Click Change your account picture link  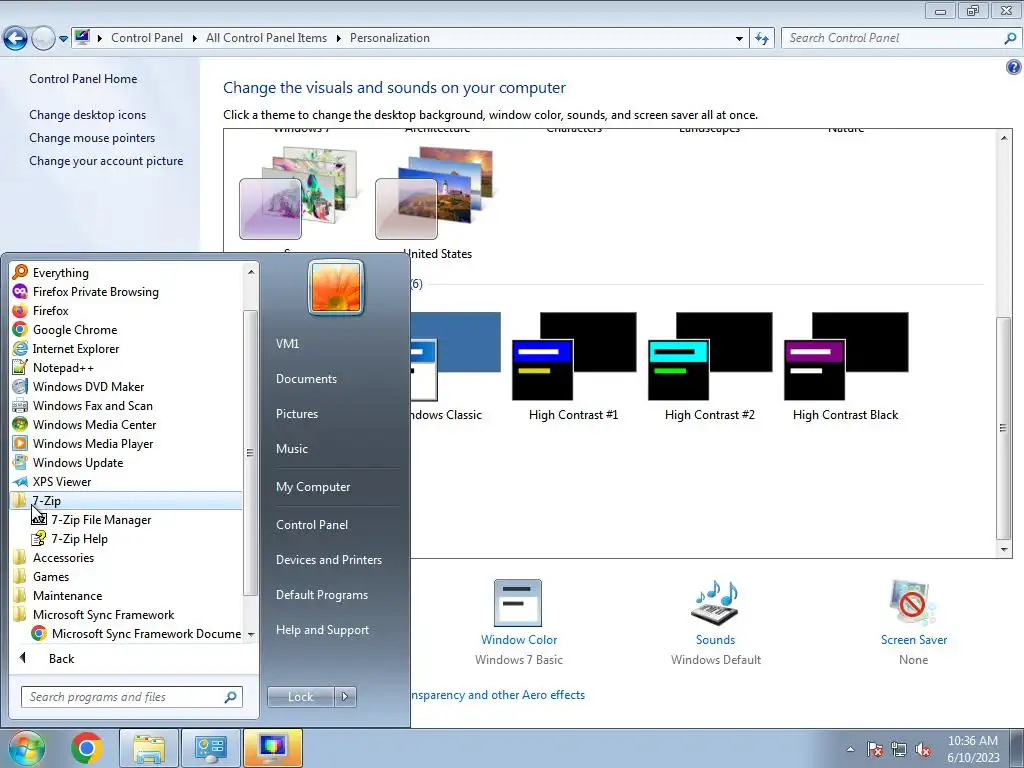[x=106, y=161]
